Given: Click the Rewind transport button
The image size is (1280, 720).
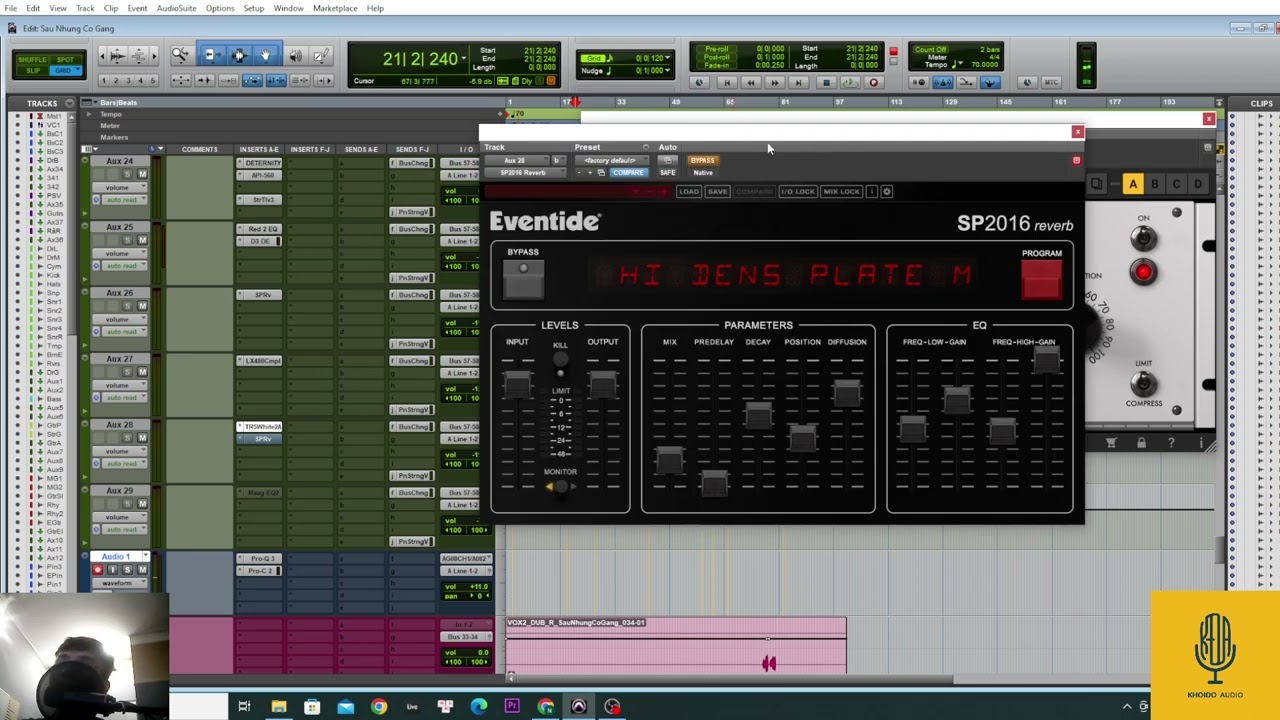Looking at the screenshot, I should (x=751, y=83).
